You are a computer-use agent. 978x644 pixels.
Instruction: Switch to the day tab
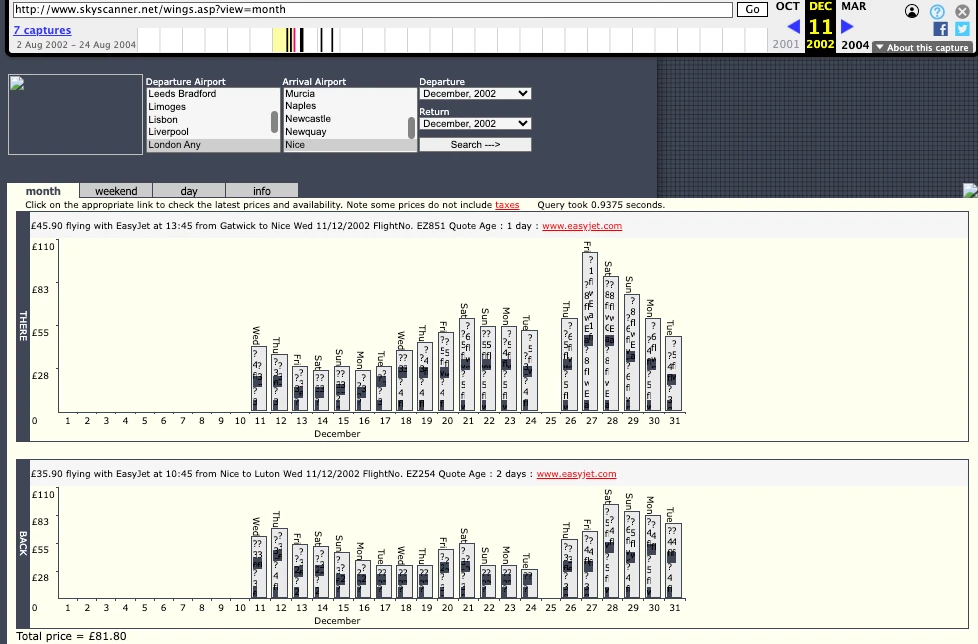pyautogui.click(x=189, y=191)
